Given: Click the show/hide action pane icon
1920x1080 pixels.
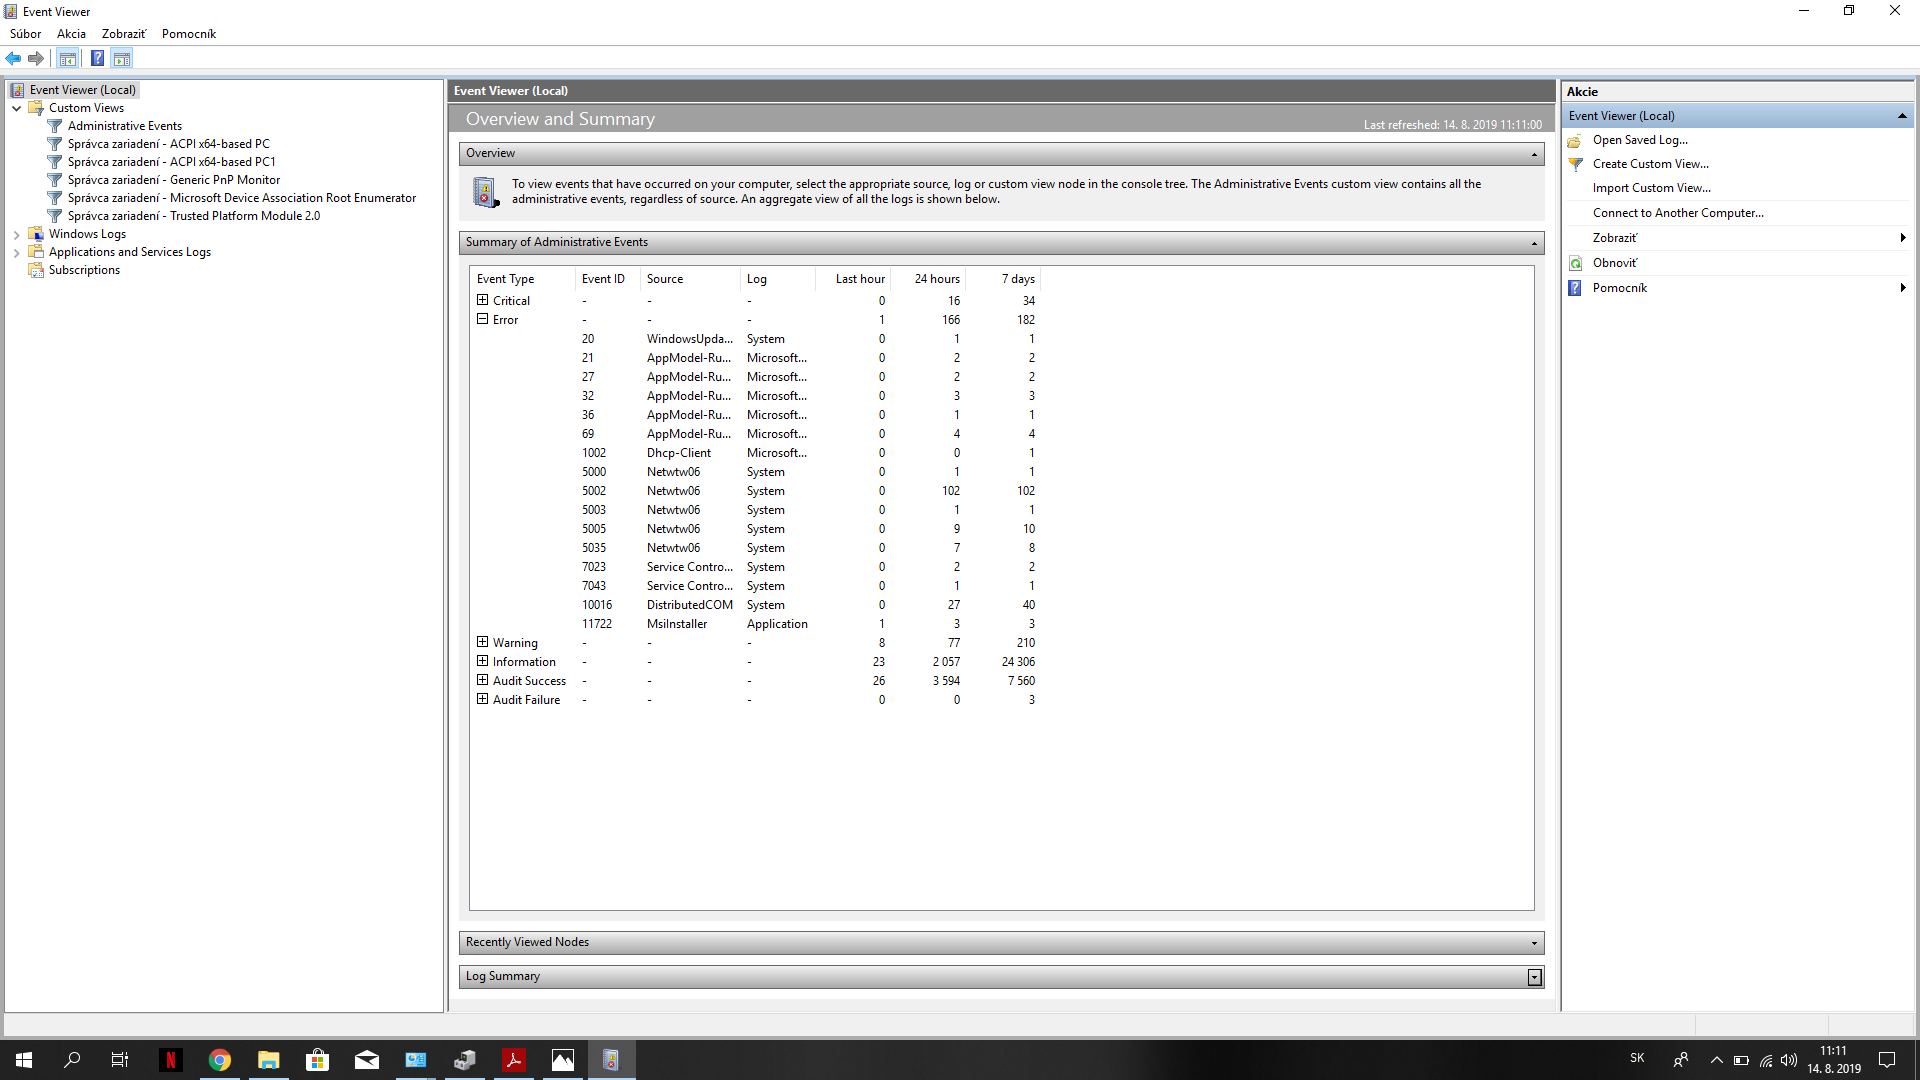Looking at the screenshot, I should 122,59.
